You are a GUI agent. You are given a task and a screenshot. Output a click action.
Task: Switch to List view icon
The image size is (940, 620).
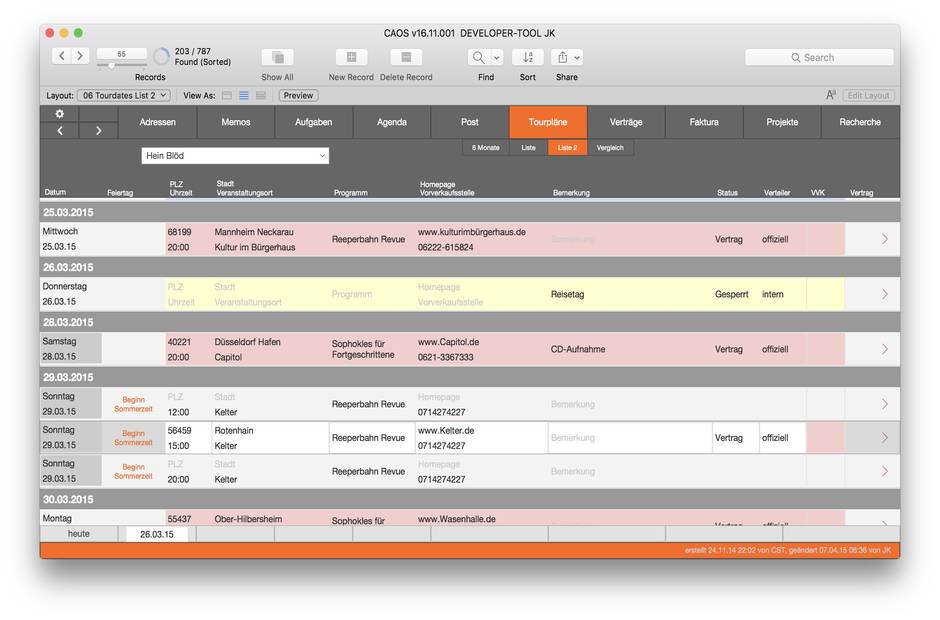pos(244,95)
